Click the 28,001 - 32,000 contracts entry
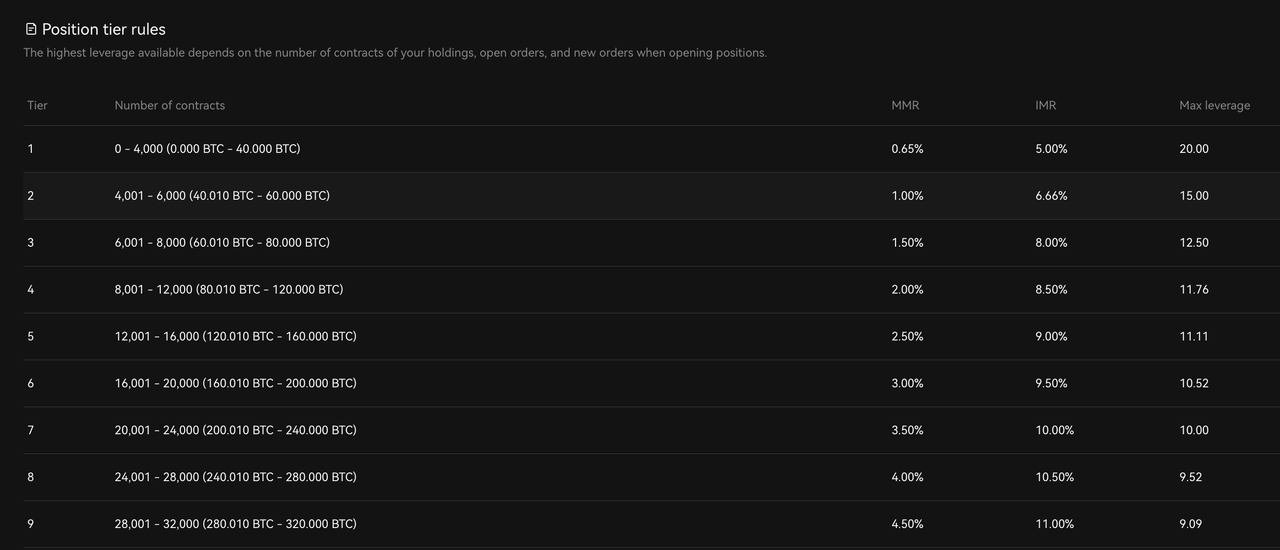 click(235, 525)
